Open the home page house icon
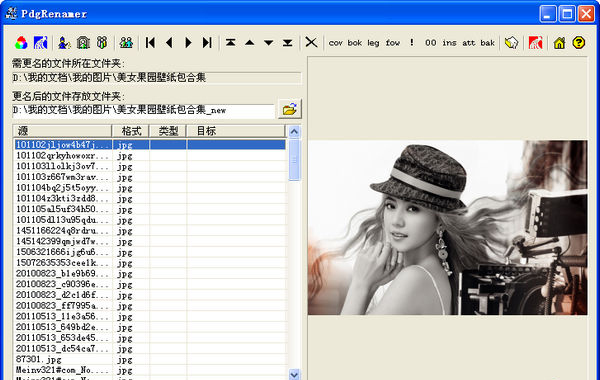Image resolution: width=600 pixels, height=380 pixels. (559, 42)
